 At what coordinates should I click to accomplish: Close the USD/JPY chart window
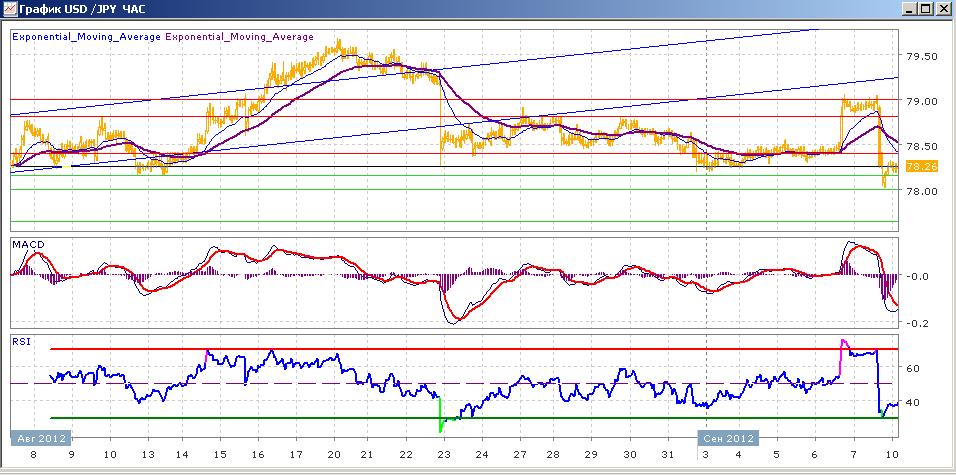(942, 9)
